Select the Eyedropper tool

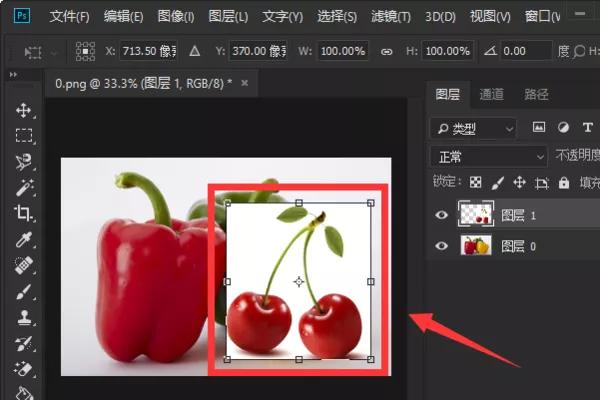(x=24, y=240)
